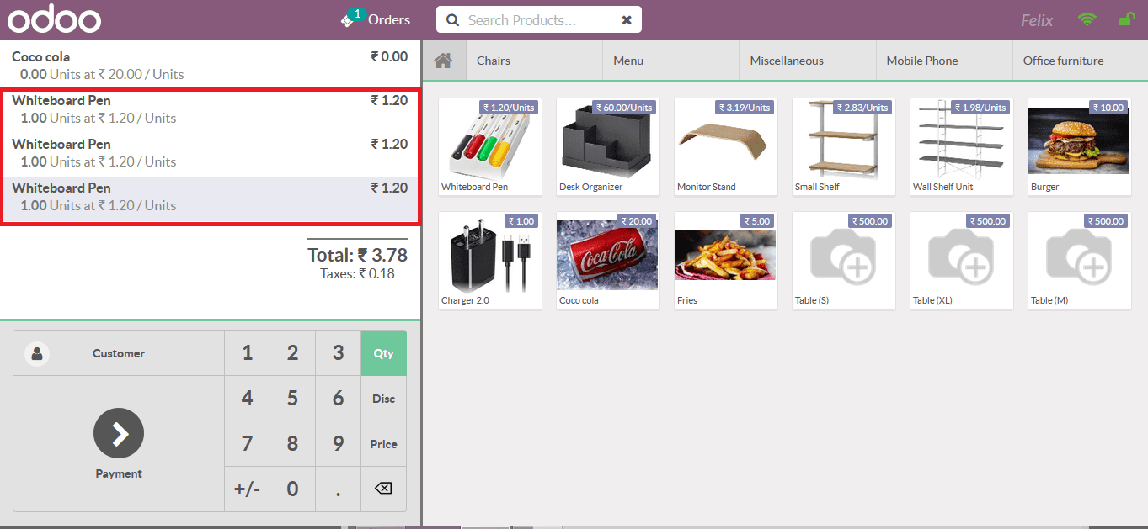Select the Charger 2.0 product card
This screenshot has height=529, width=1148.
coord(491,260)
